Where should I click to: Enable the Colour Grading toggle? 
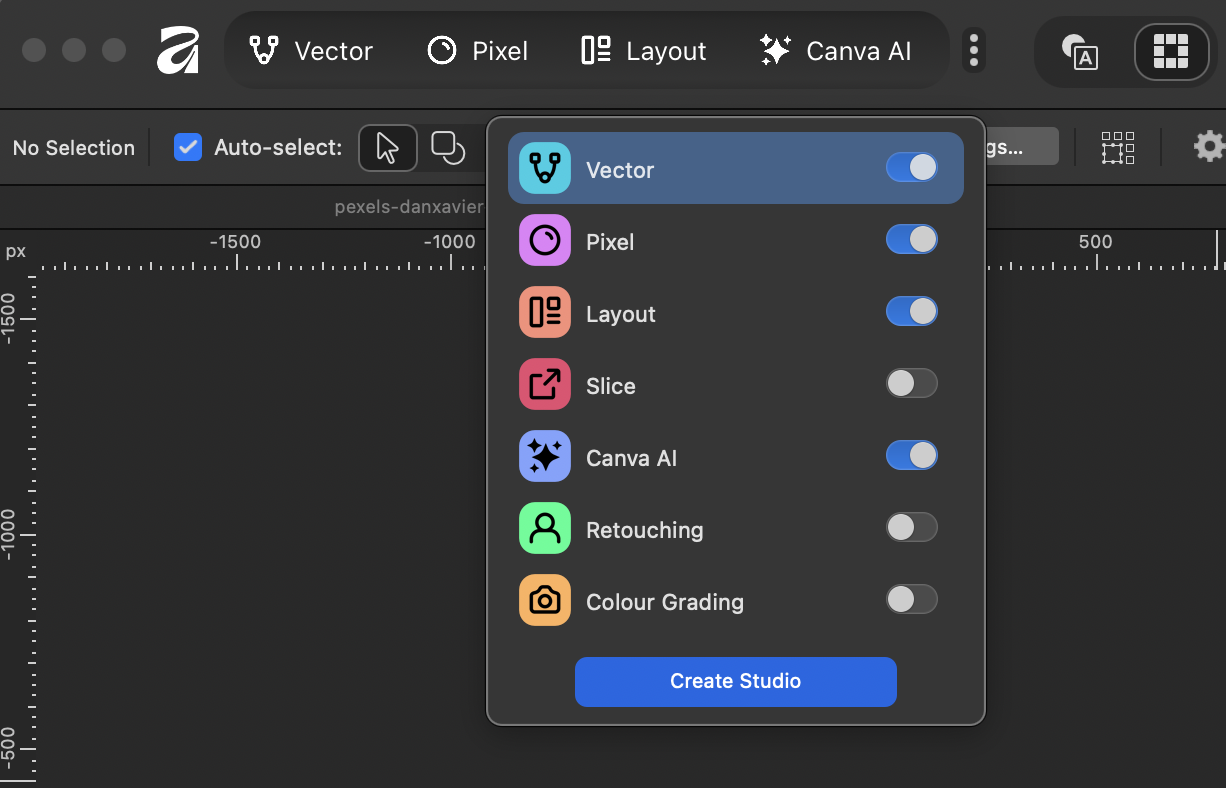tap(911, 600)
